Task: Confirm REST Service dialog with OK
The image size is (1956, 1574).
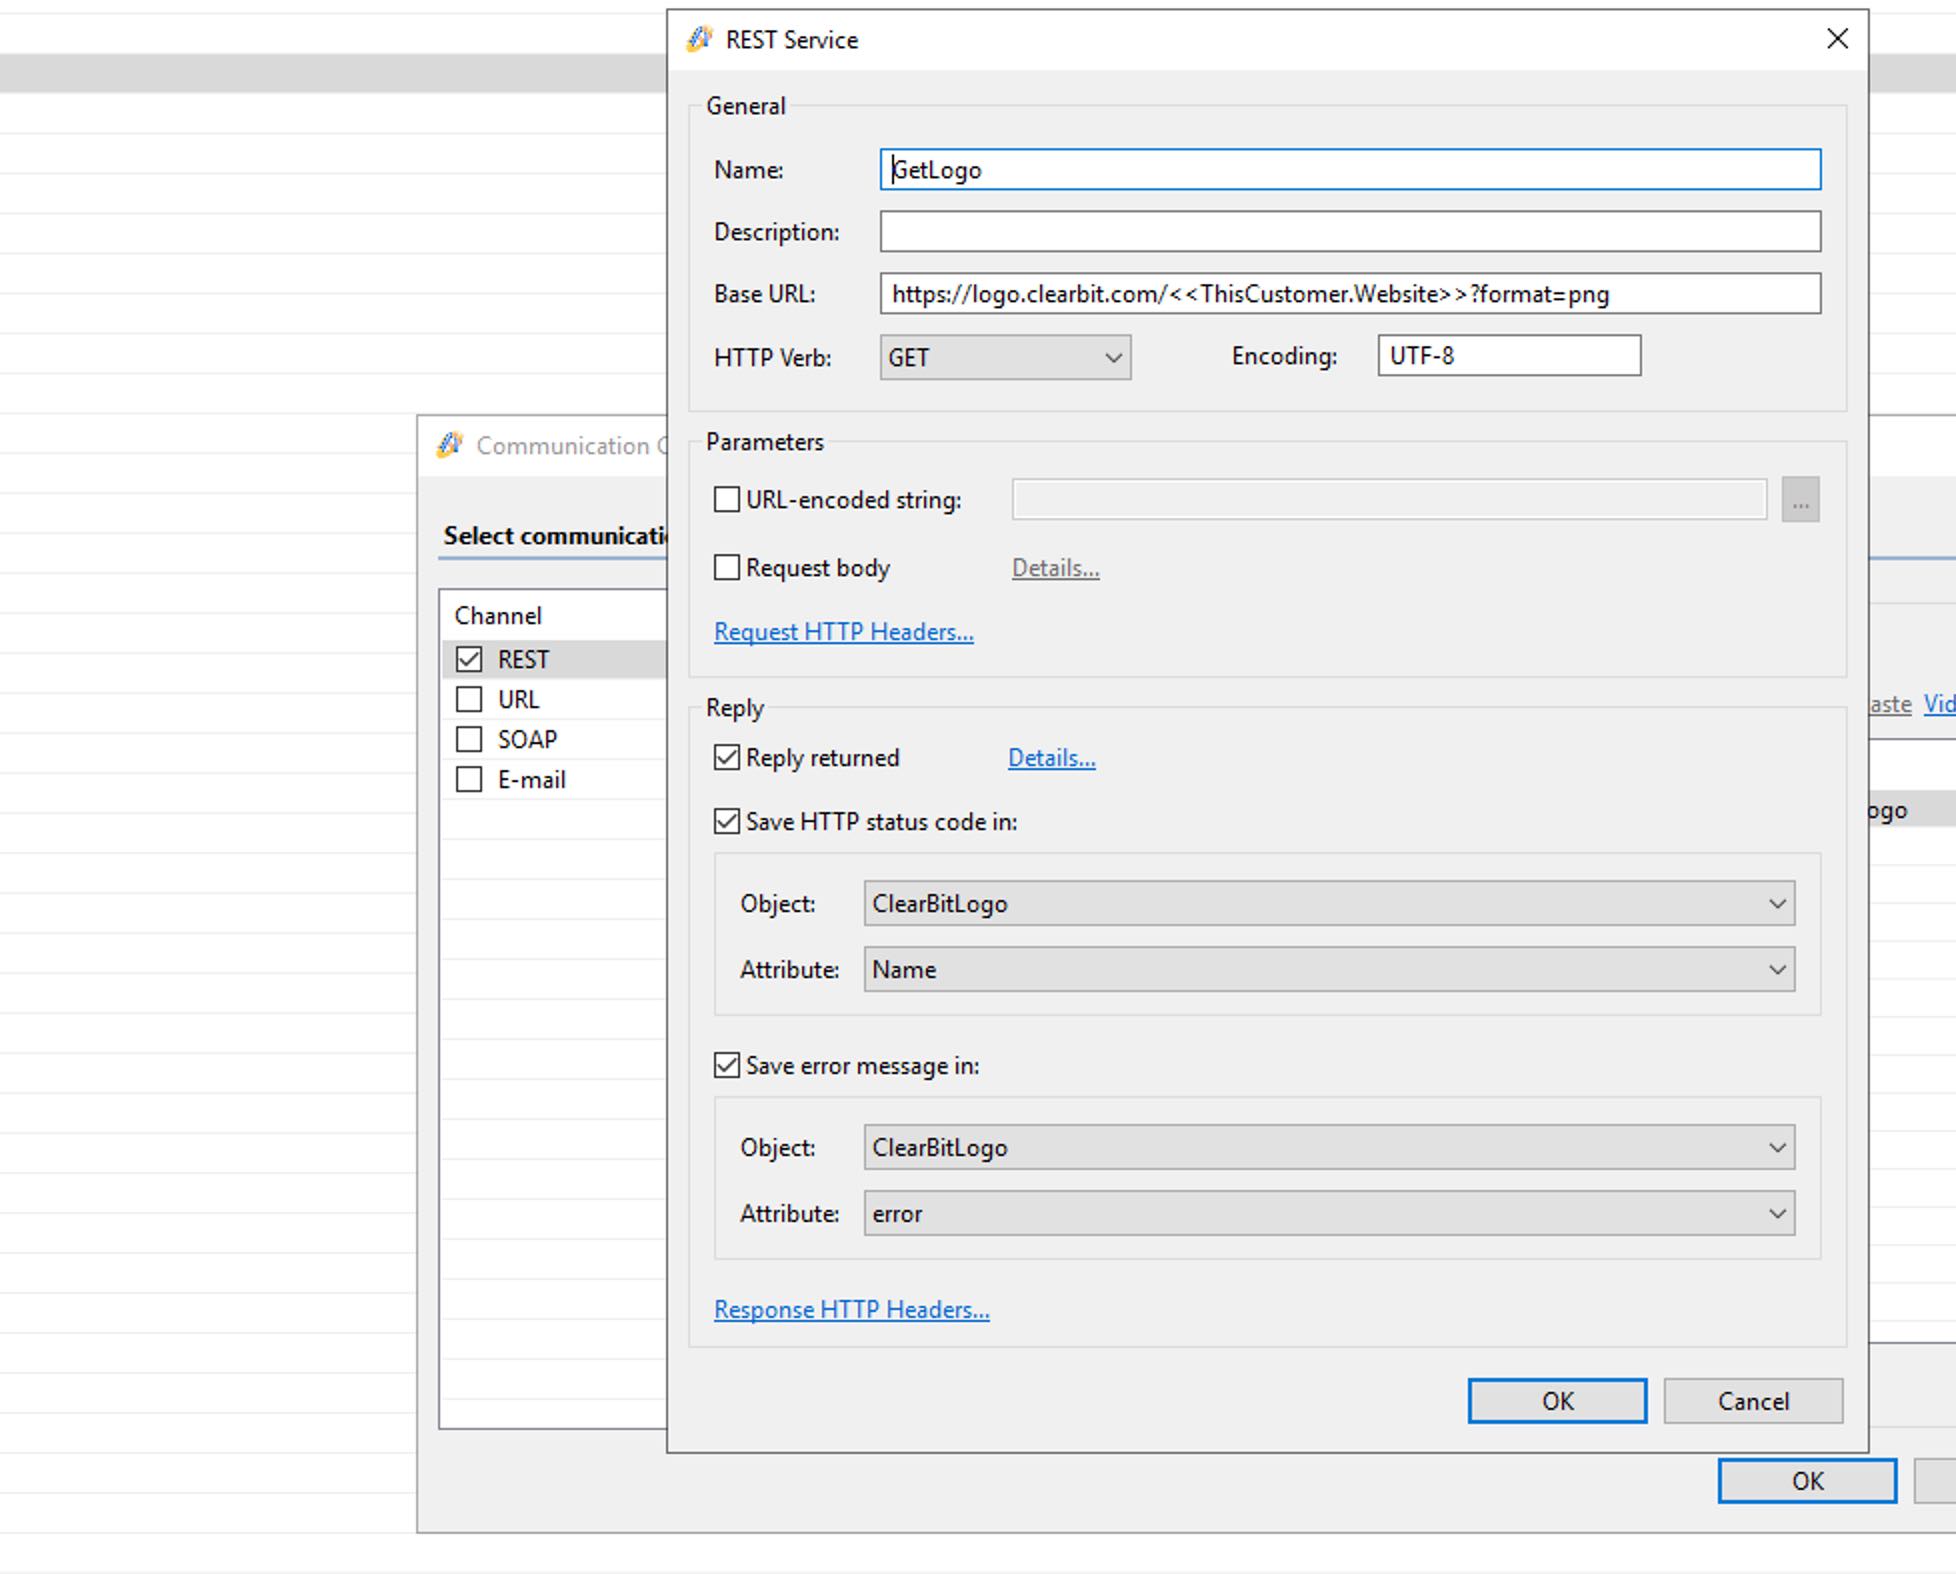Action: (1557, 1401)
